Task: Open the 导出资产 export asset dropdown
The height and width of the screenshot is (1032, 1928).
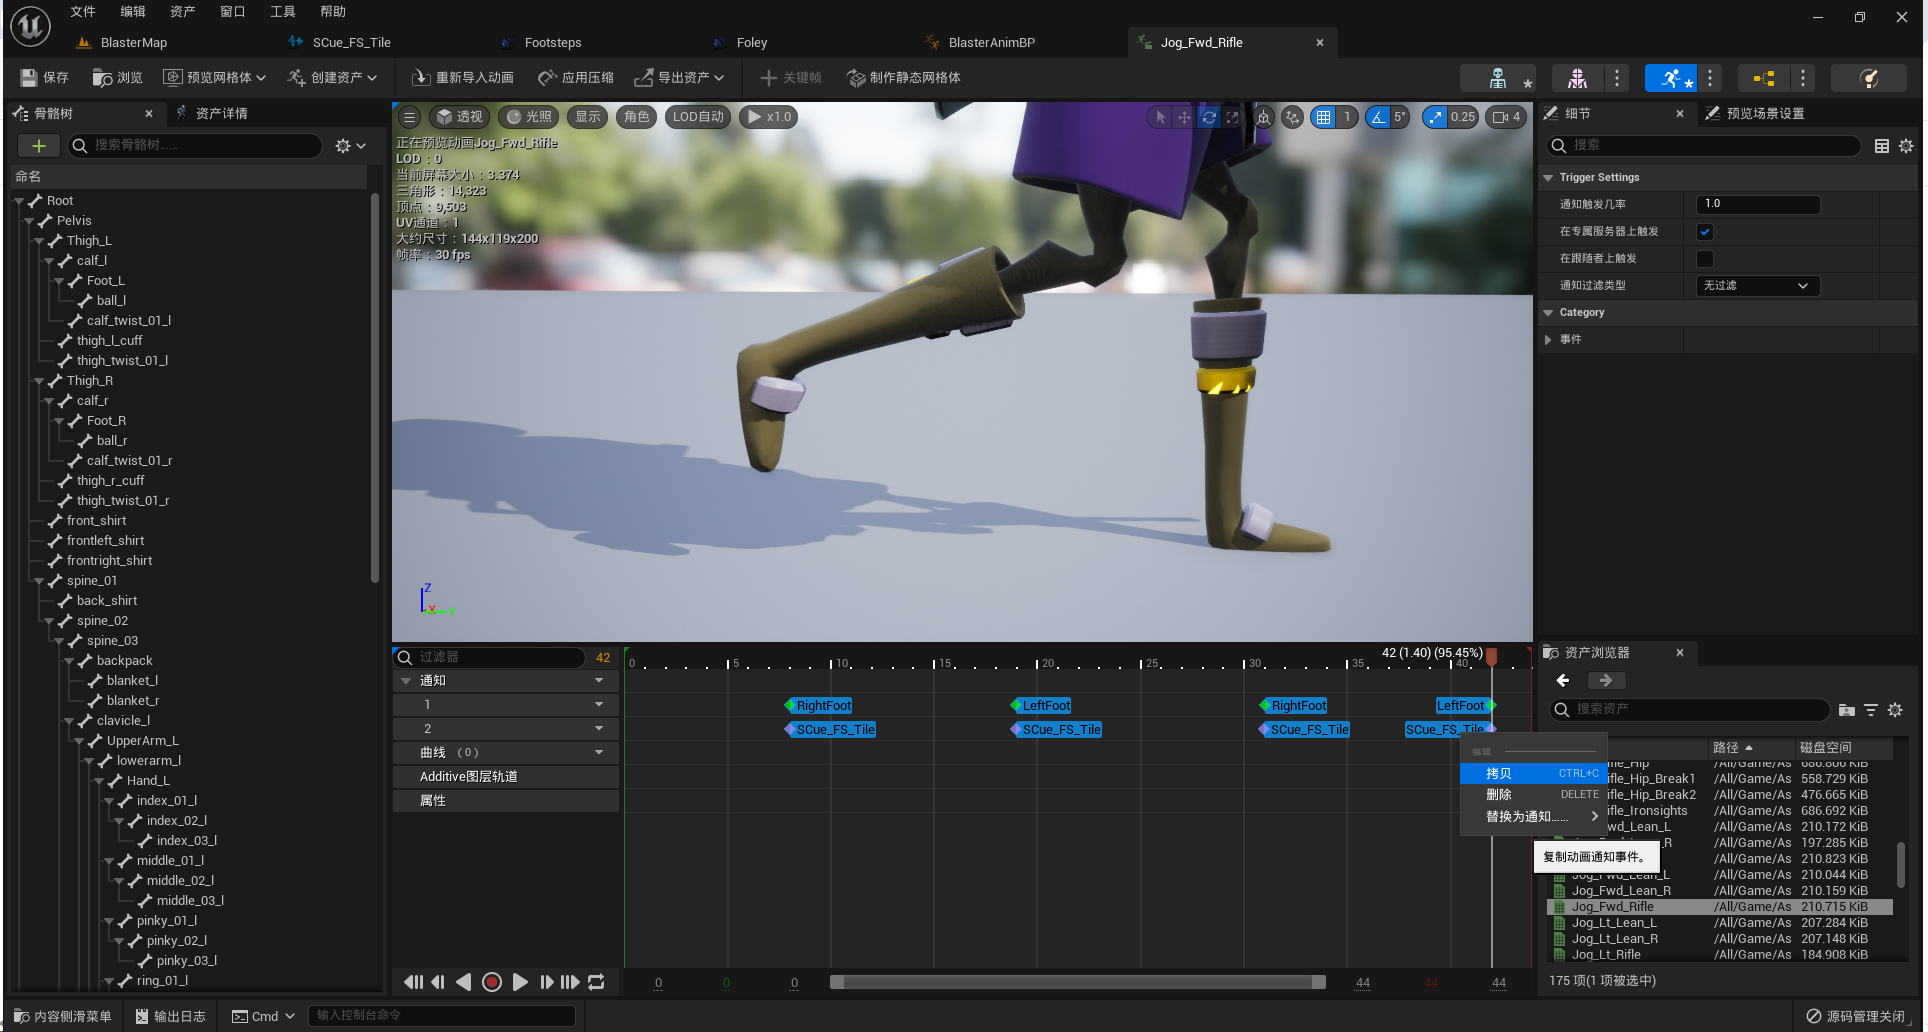Action: tap(679, 78)
